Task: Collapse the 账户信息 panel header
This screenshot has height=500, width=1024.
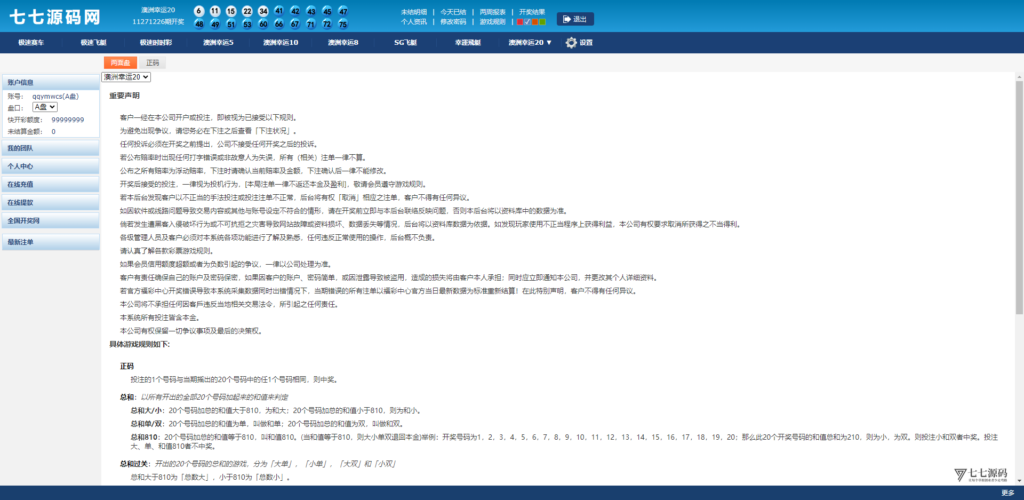Action: point(50,82)
